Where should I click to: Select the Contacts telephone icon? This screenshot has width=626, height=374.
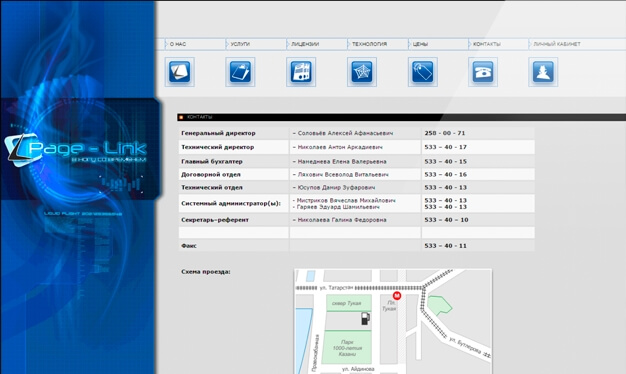click(483, 72)
